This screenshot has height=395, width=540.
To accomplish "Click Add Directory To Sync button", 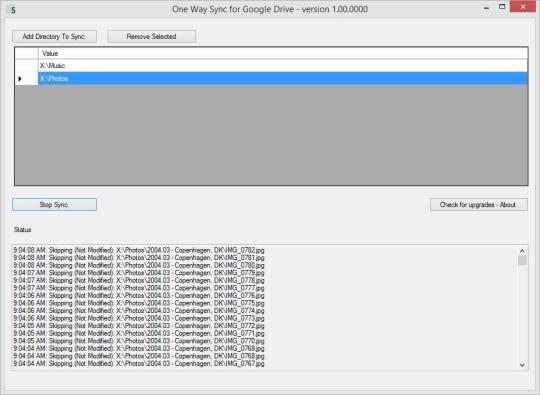I will [54, 37].
